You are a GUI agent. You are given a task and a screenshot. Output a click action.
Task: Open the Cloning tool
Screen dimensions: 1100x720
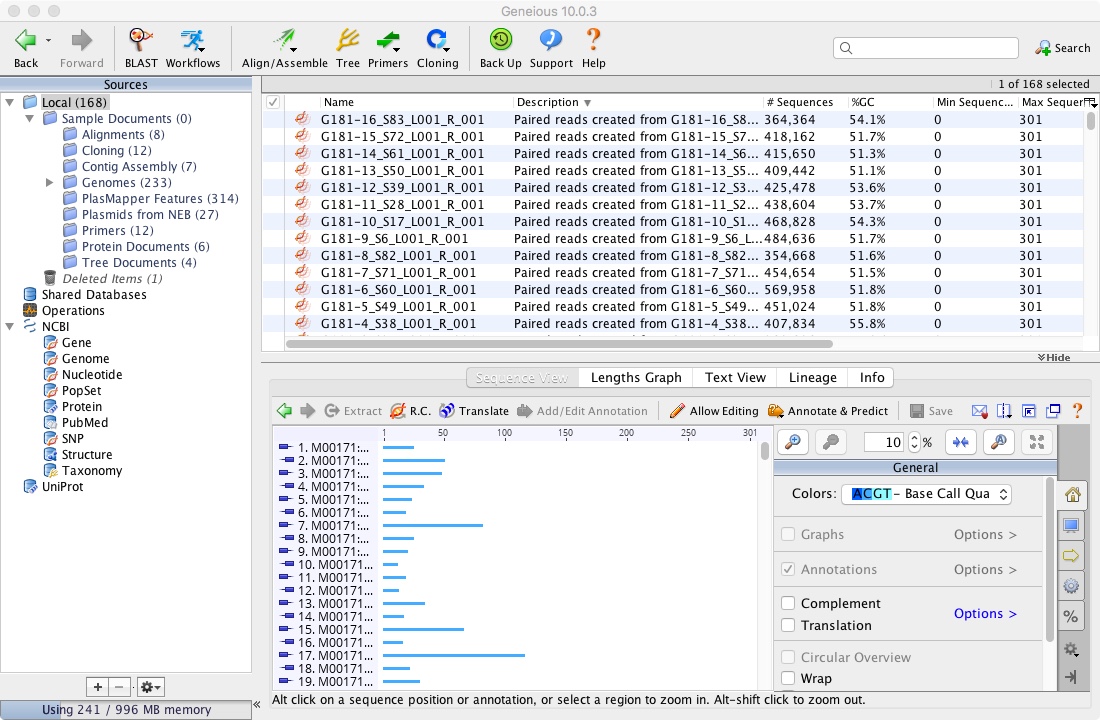pyautogui.click(x=437, y=41)
